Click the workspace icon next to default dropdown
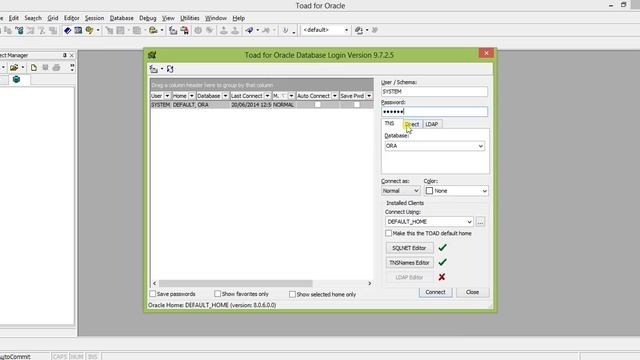Viewport: 640px width, 360px height. (359, 30)
